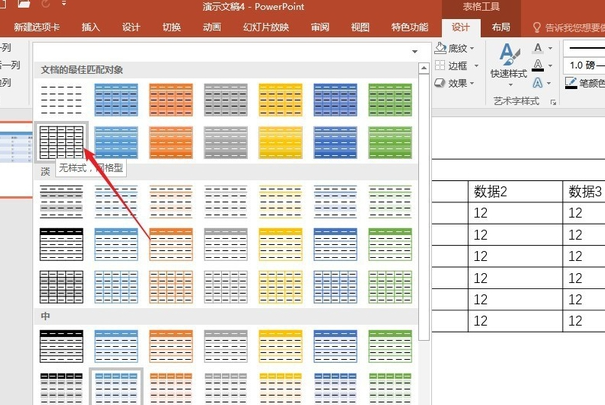Choose light blue grid table style
The width and height of the screenshot is (605, 405).
click(x=116, y=287)
